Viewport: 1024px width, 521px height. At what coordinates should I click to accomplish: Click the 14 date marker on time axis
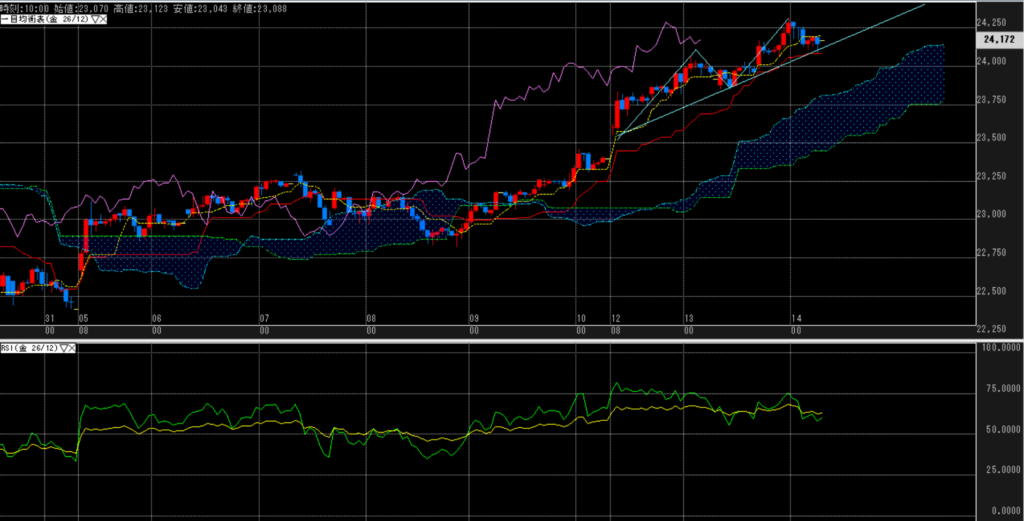(792, 318)
